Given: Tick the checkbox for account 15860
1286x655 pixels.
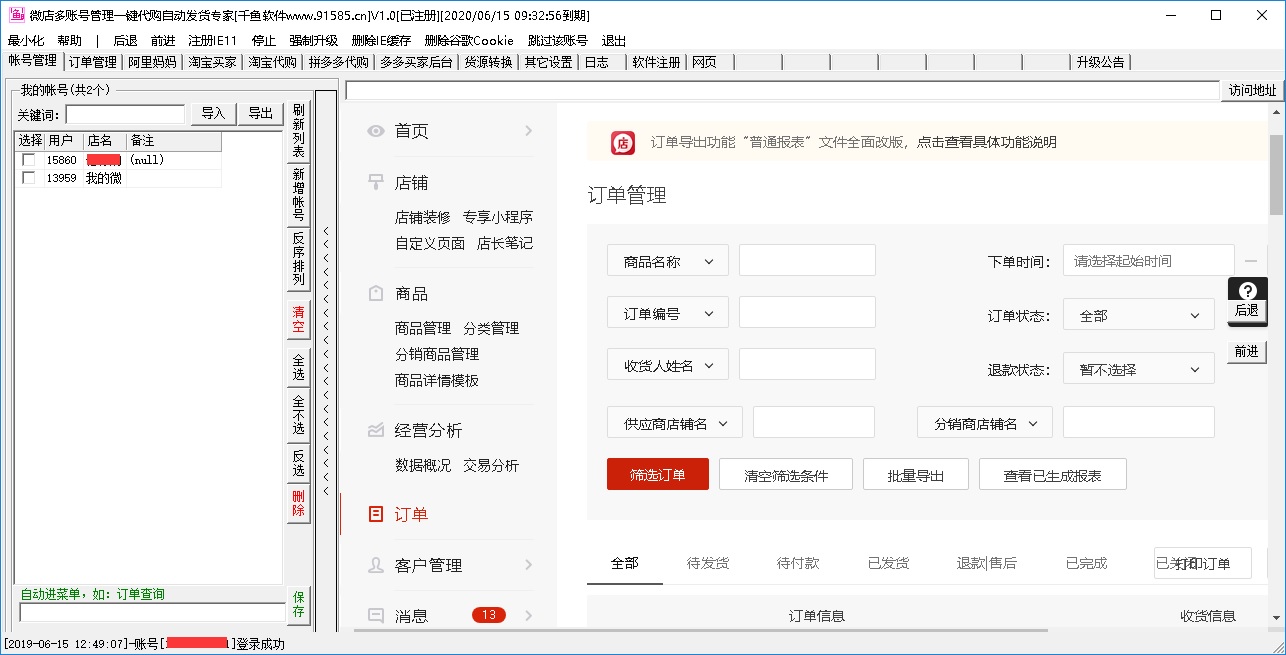Looking at the screenshot, I should 29,160.
